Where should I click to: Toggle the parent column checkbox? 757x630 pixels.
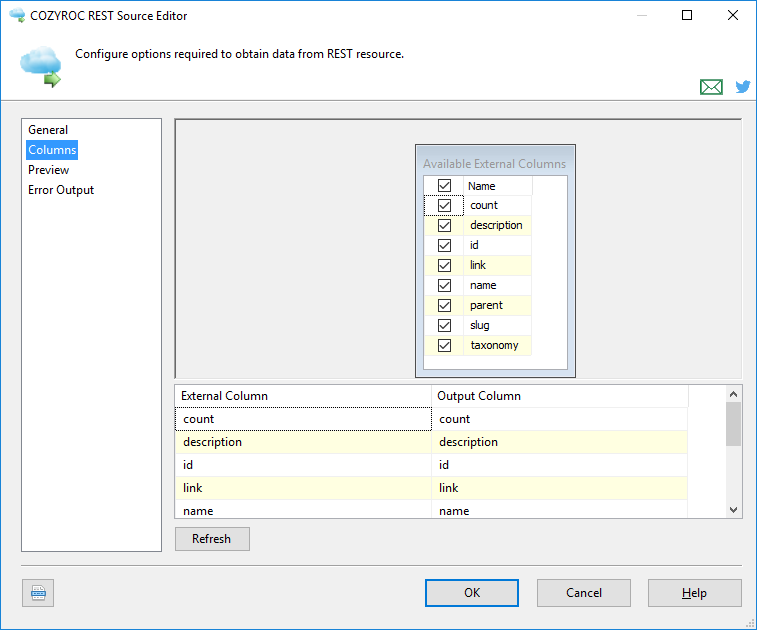point(444,306)
